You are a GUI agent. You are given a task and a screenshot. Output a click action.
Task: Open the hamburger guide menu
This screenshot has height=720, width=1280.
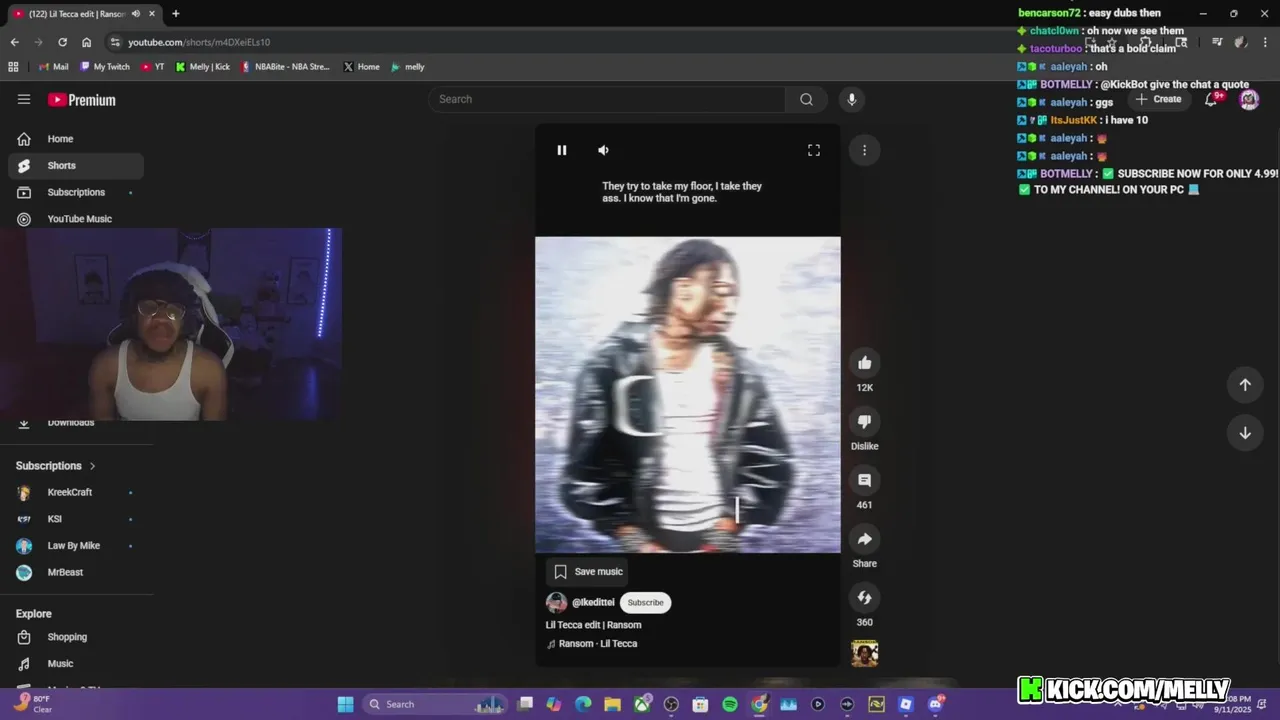tap(24, 99)
